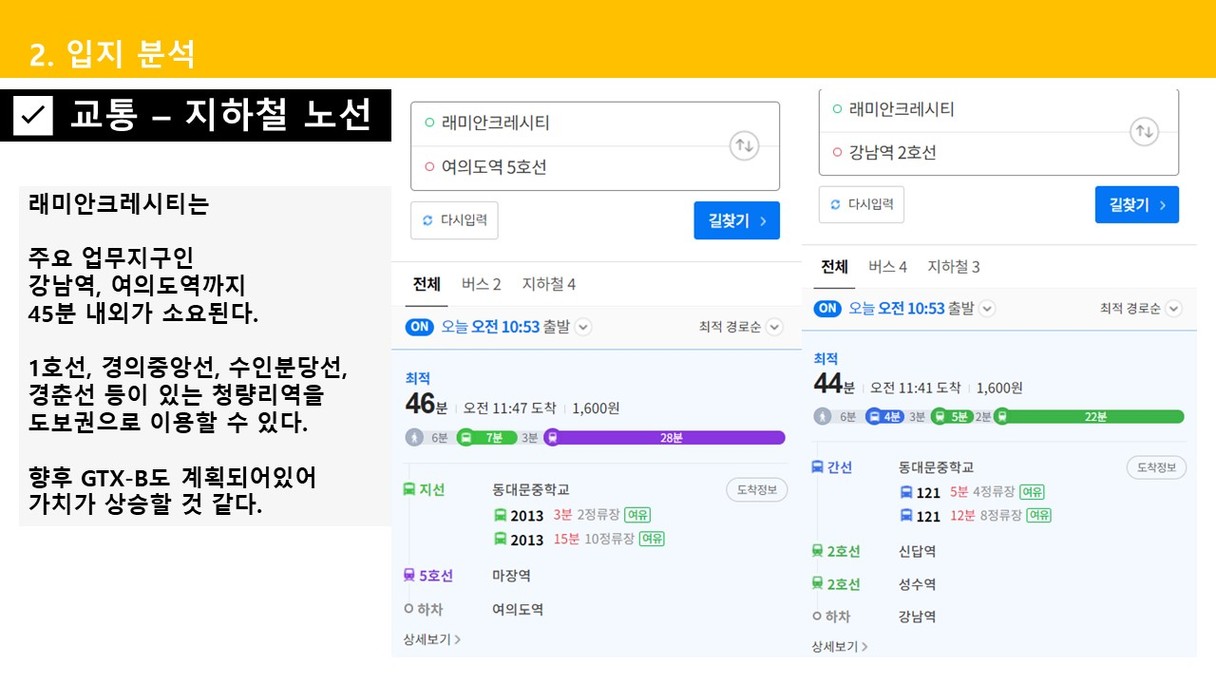Image resolution: width=1216 pixels, height=684 pixels.
Task: Expand 상세보기 under the 강남역 route
Action: click(840, 647)
